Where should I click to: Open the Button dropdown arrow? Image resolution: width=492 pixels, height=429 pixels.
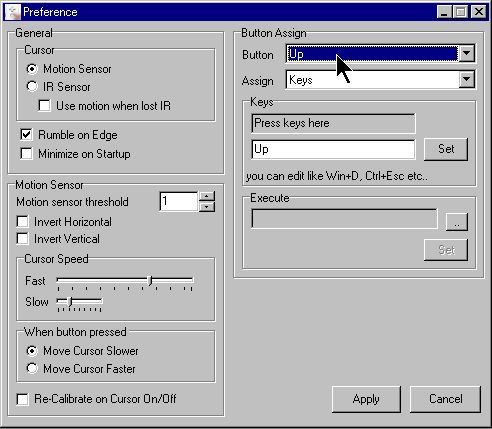click(x=466, y=53)
